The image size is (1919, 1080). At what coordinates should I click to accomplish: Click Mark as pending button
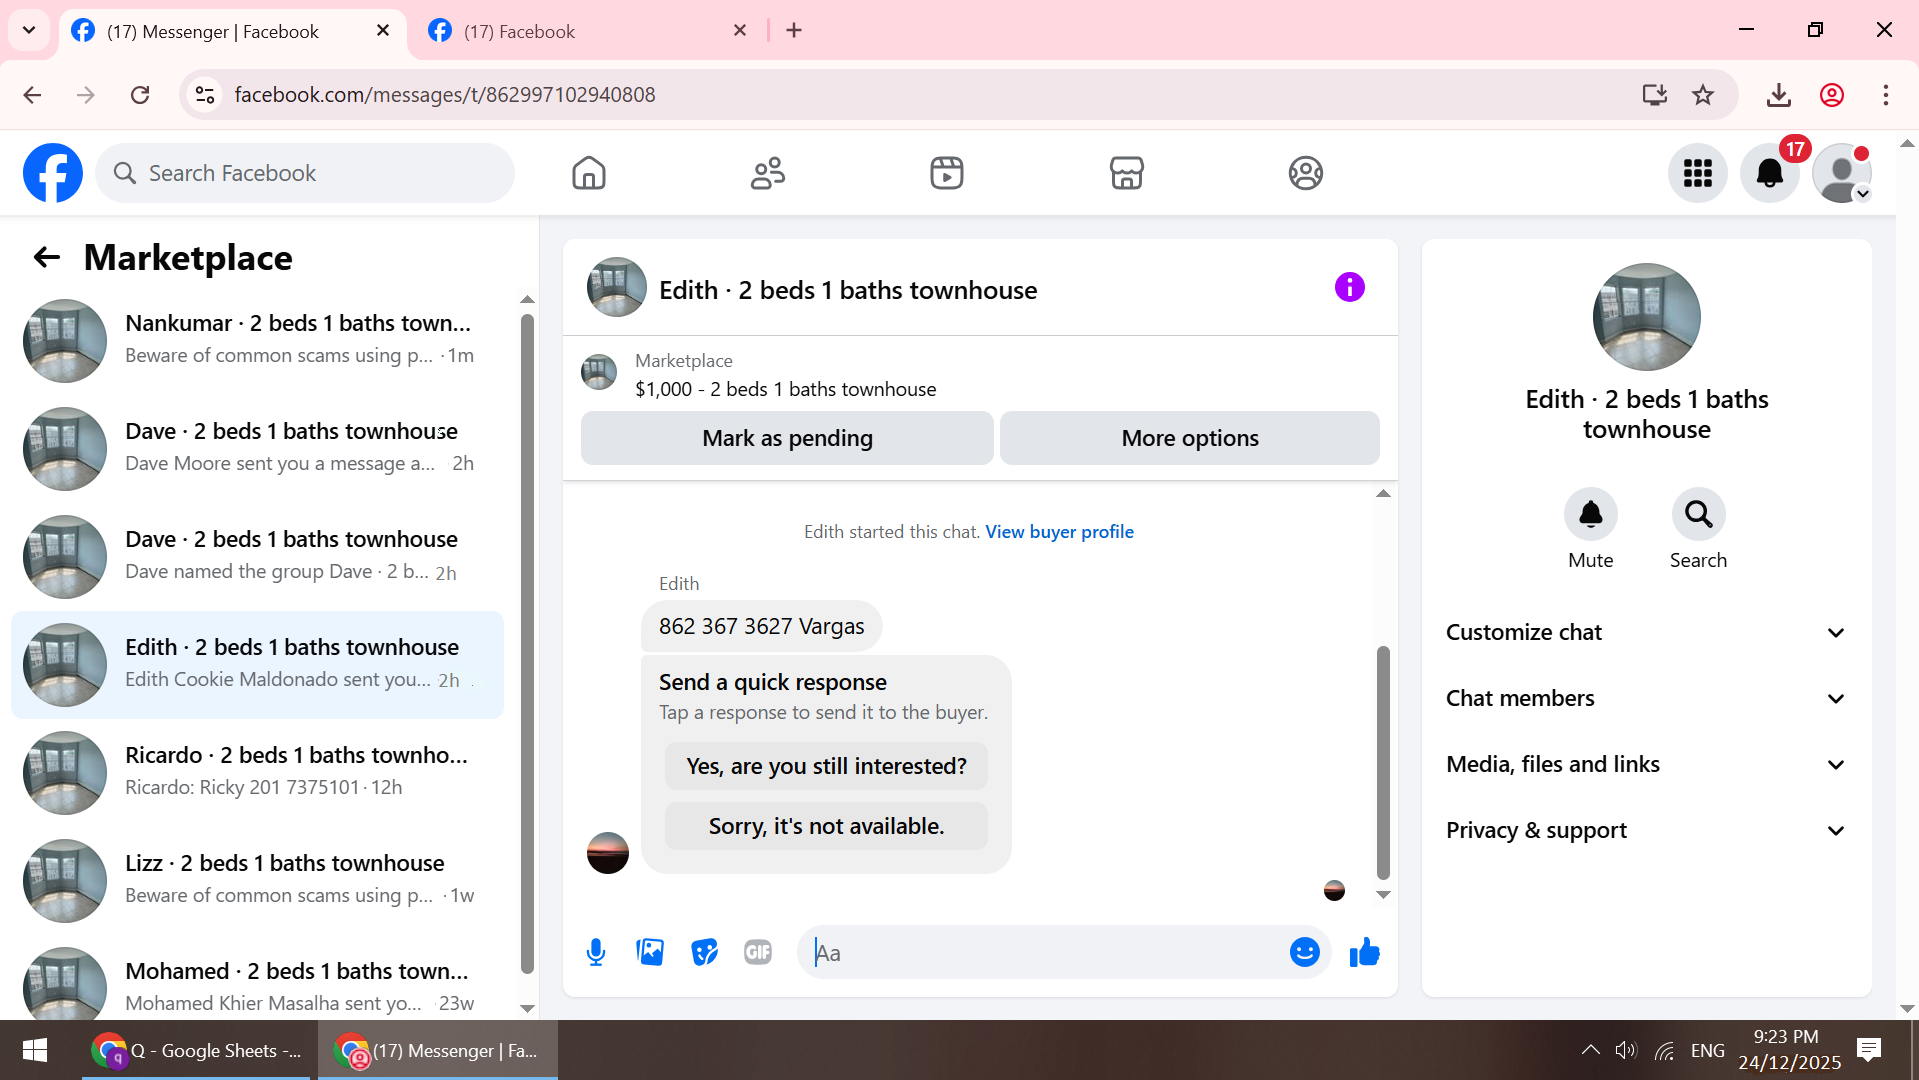pyautogui.click(x=787, y=438)
